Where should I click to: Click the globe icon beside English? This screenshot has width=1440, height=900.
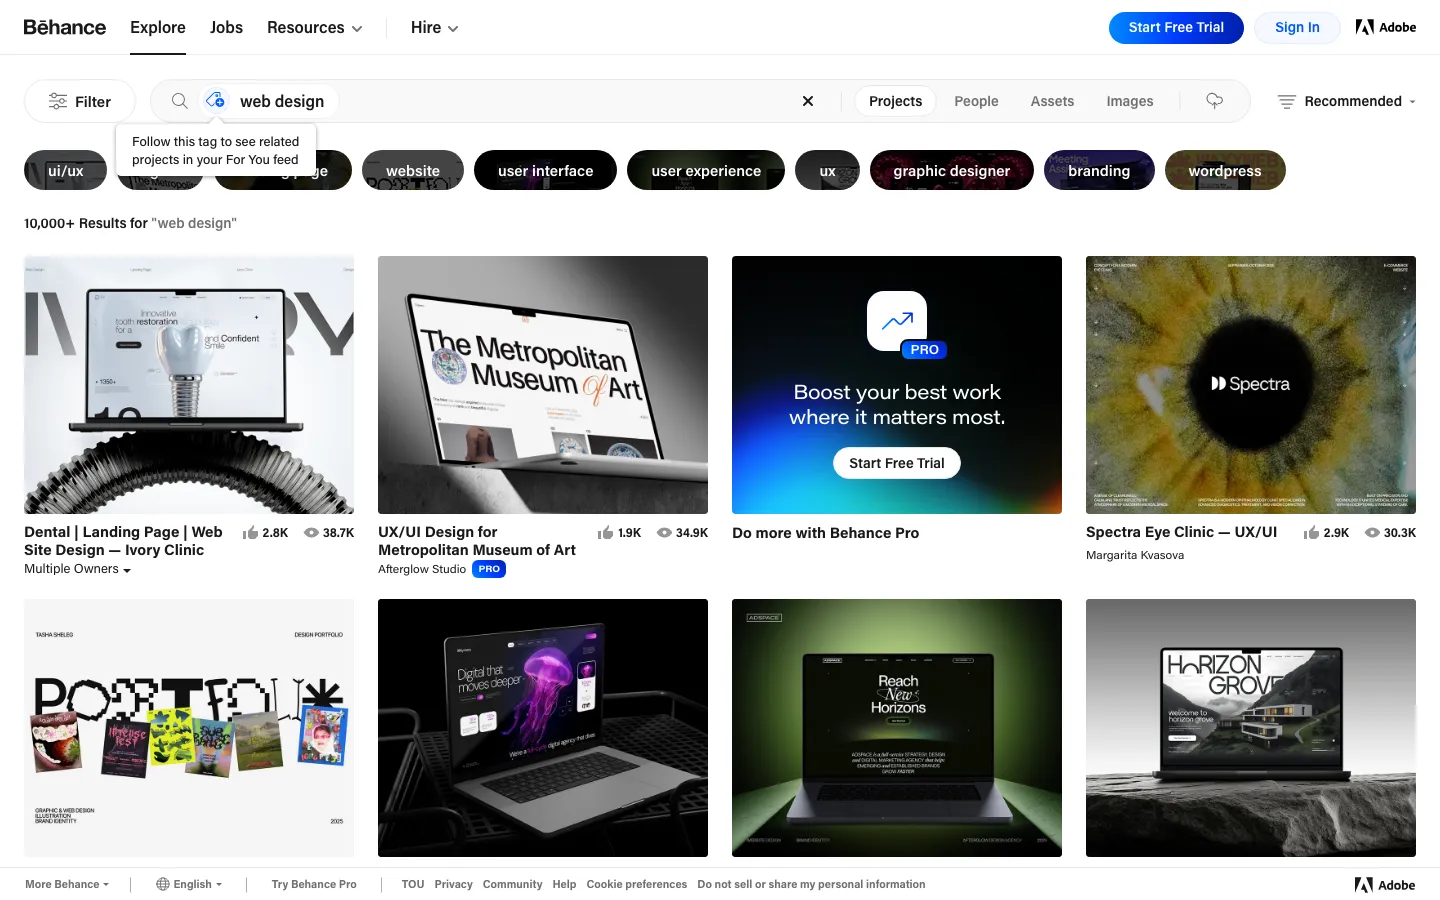[163, 884]
